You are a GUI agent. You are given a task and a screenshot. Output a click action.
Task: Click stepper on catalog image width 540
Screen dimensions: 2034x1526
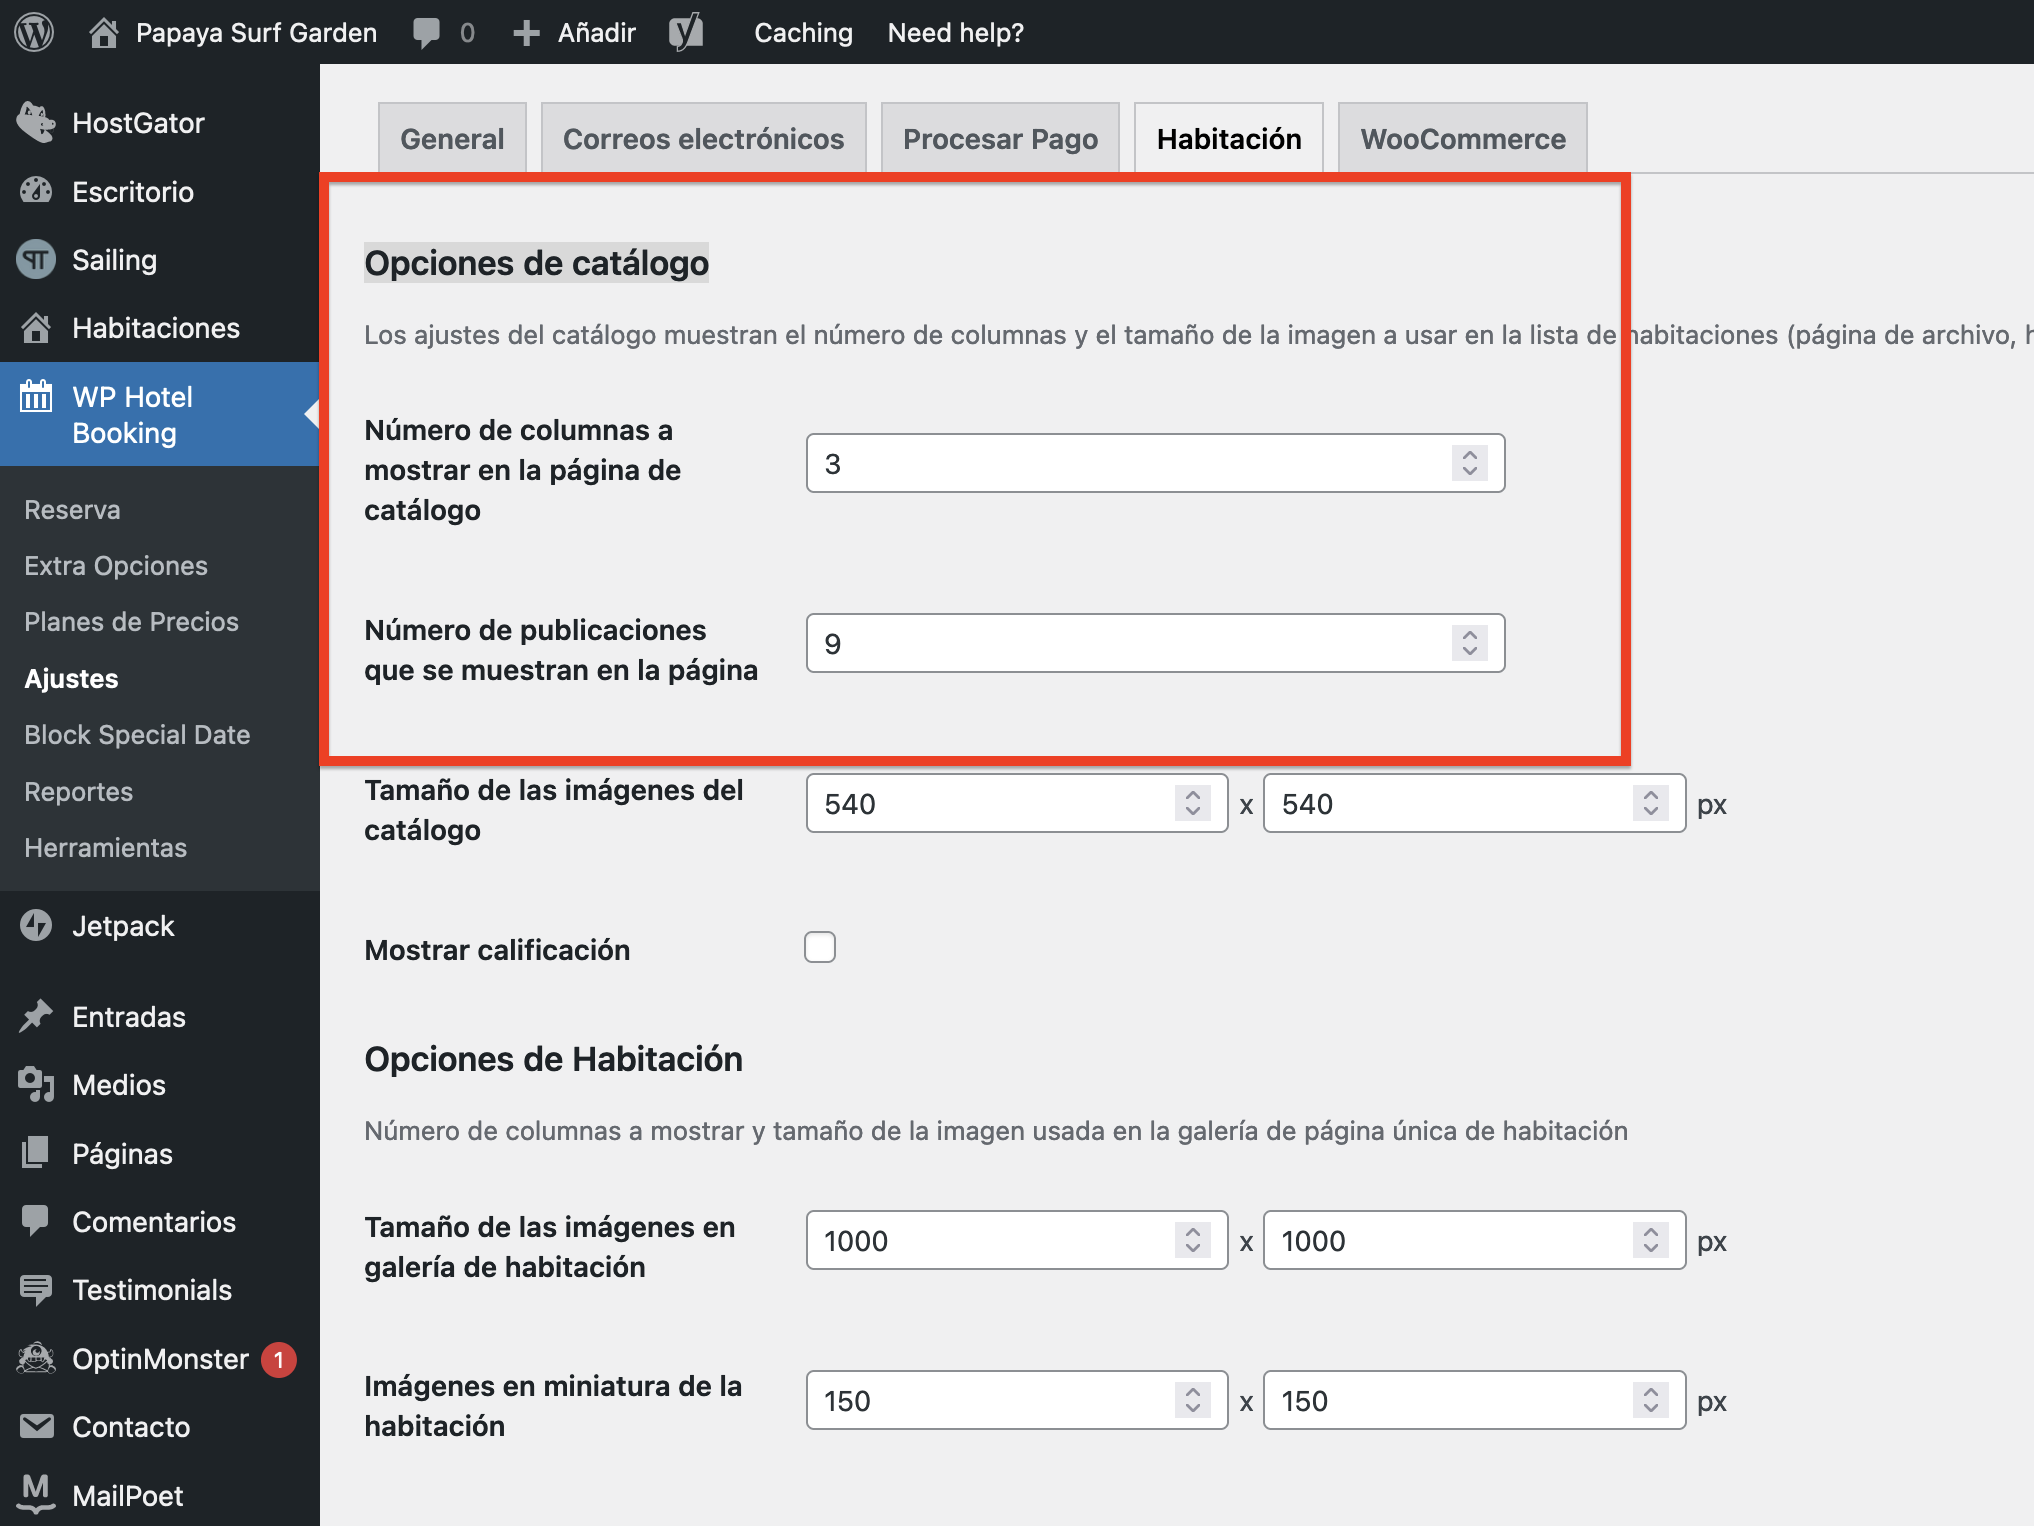pyautogui.click(x=1192, y=803)
